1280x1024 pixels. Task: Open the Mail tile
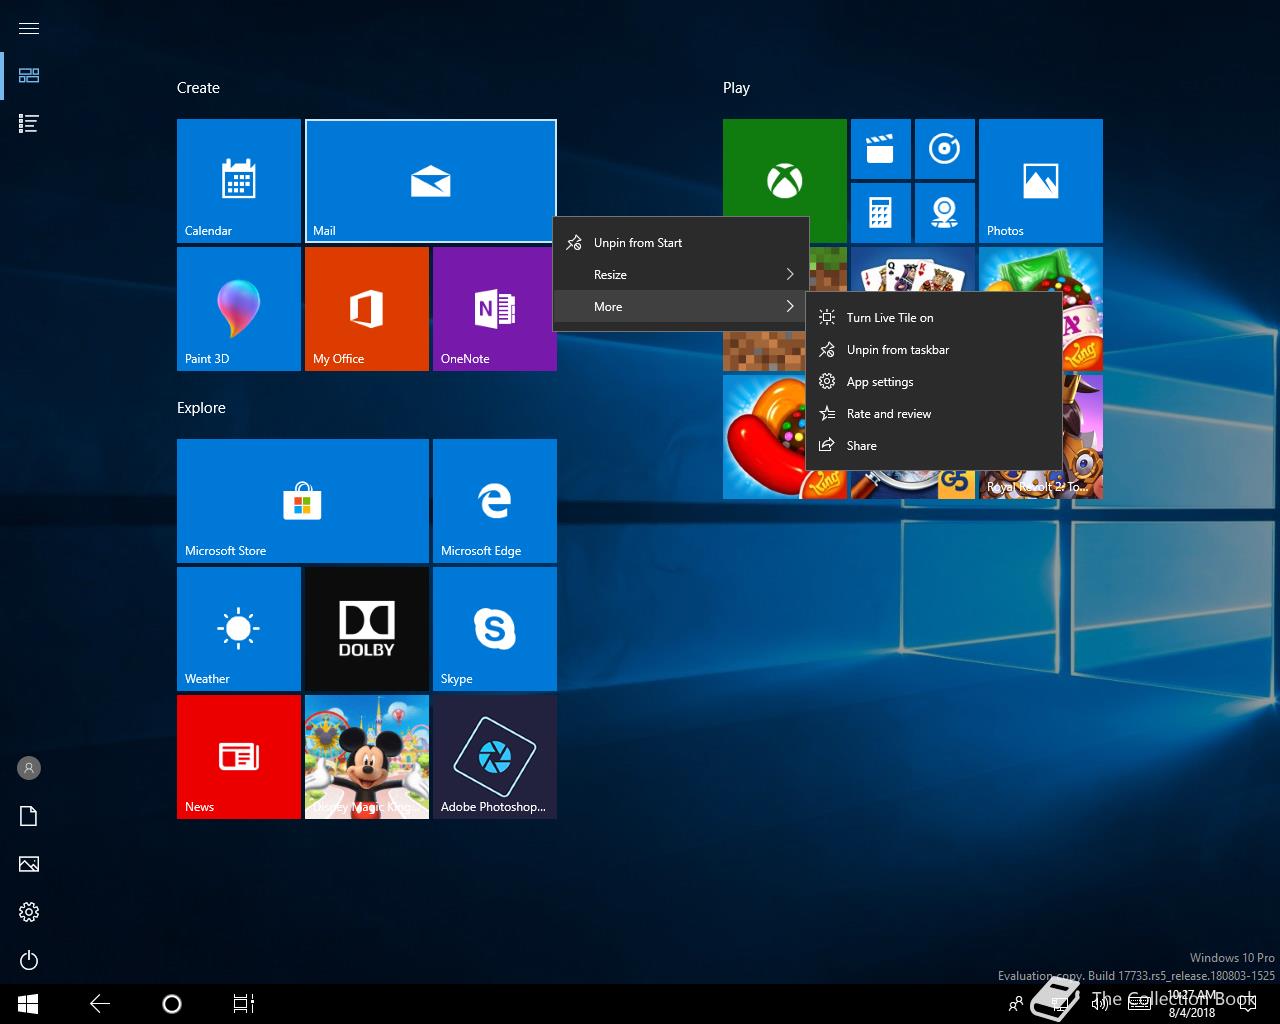[x=430, y=181]
